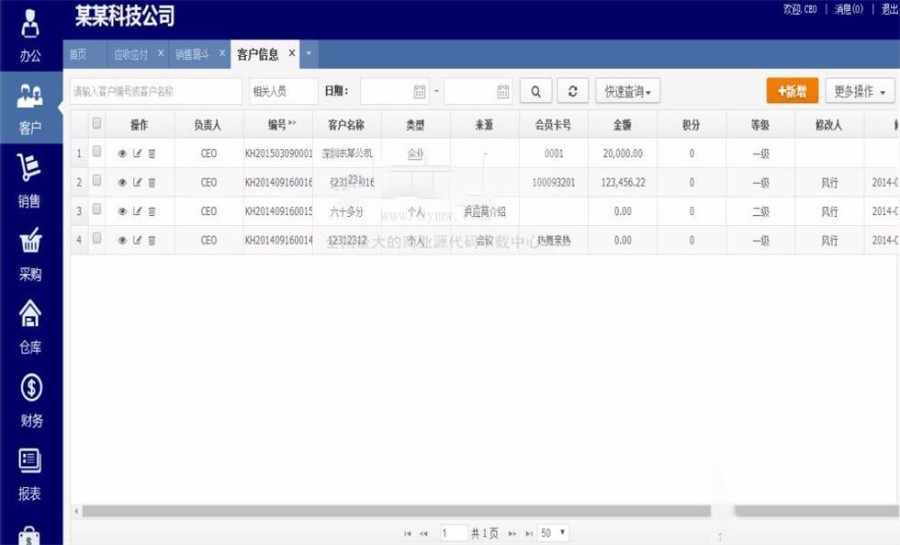Open the 销售 module in sidebar
The height and width of the screenshot is (545, 900).
point(30,181)
